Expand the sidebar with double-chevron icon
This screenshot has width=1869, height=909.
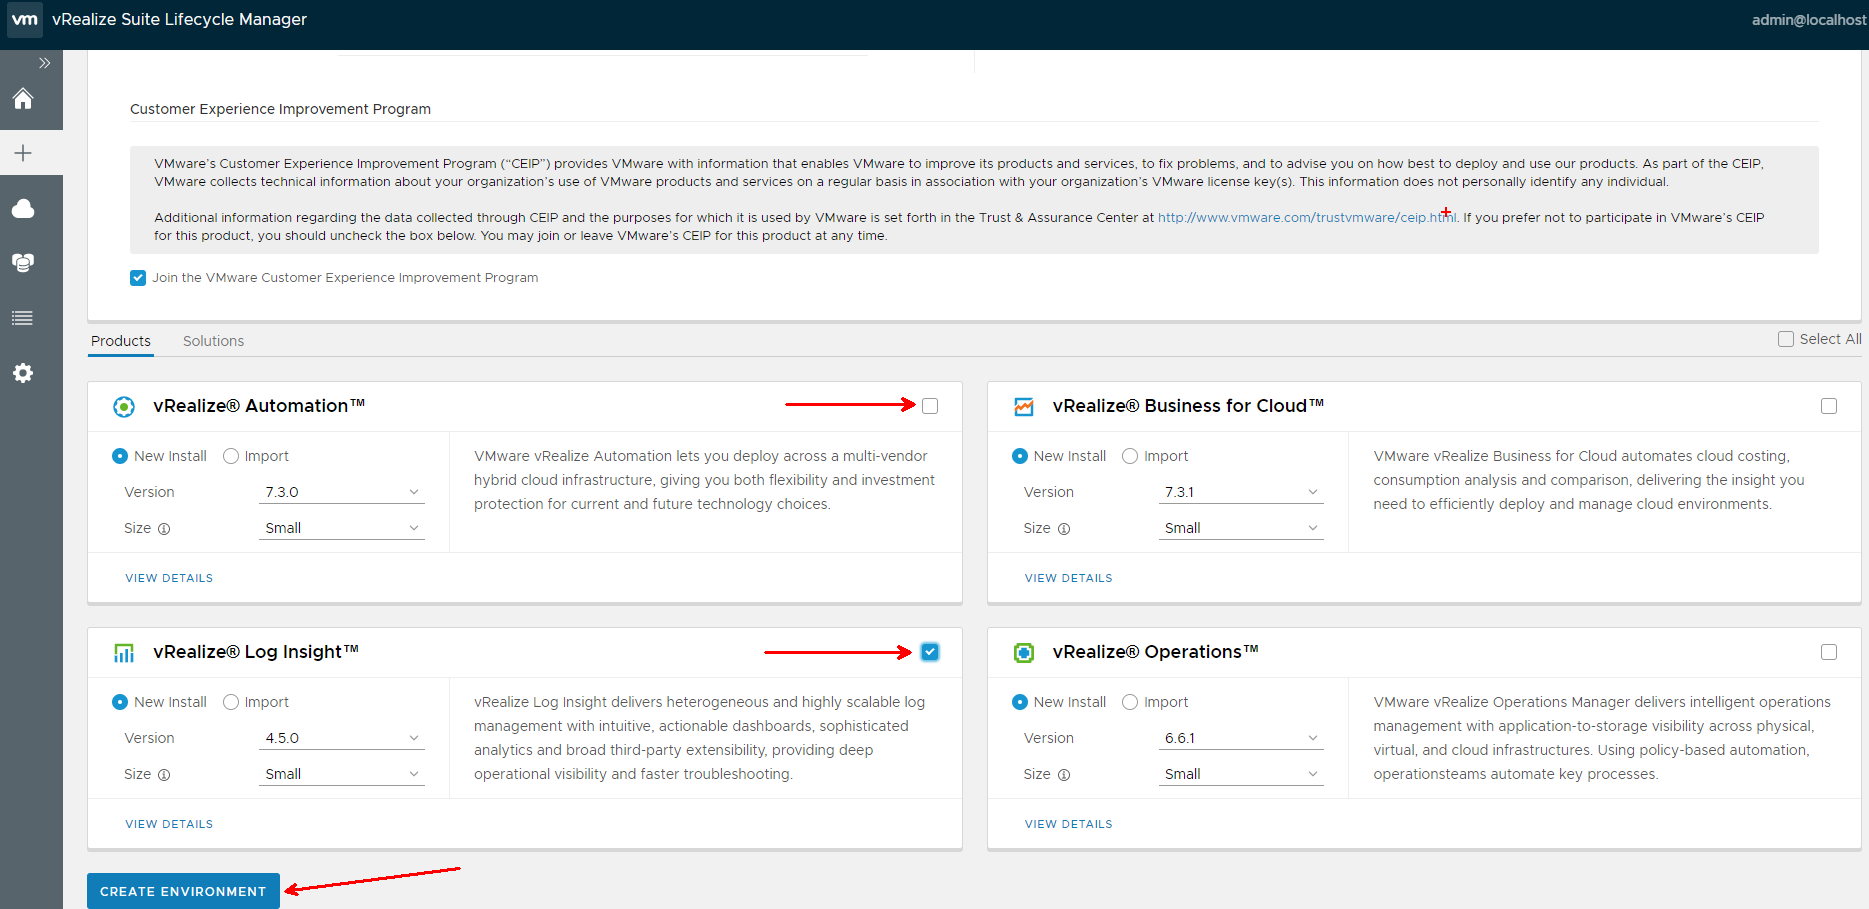[x=44, y=63]
